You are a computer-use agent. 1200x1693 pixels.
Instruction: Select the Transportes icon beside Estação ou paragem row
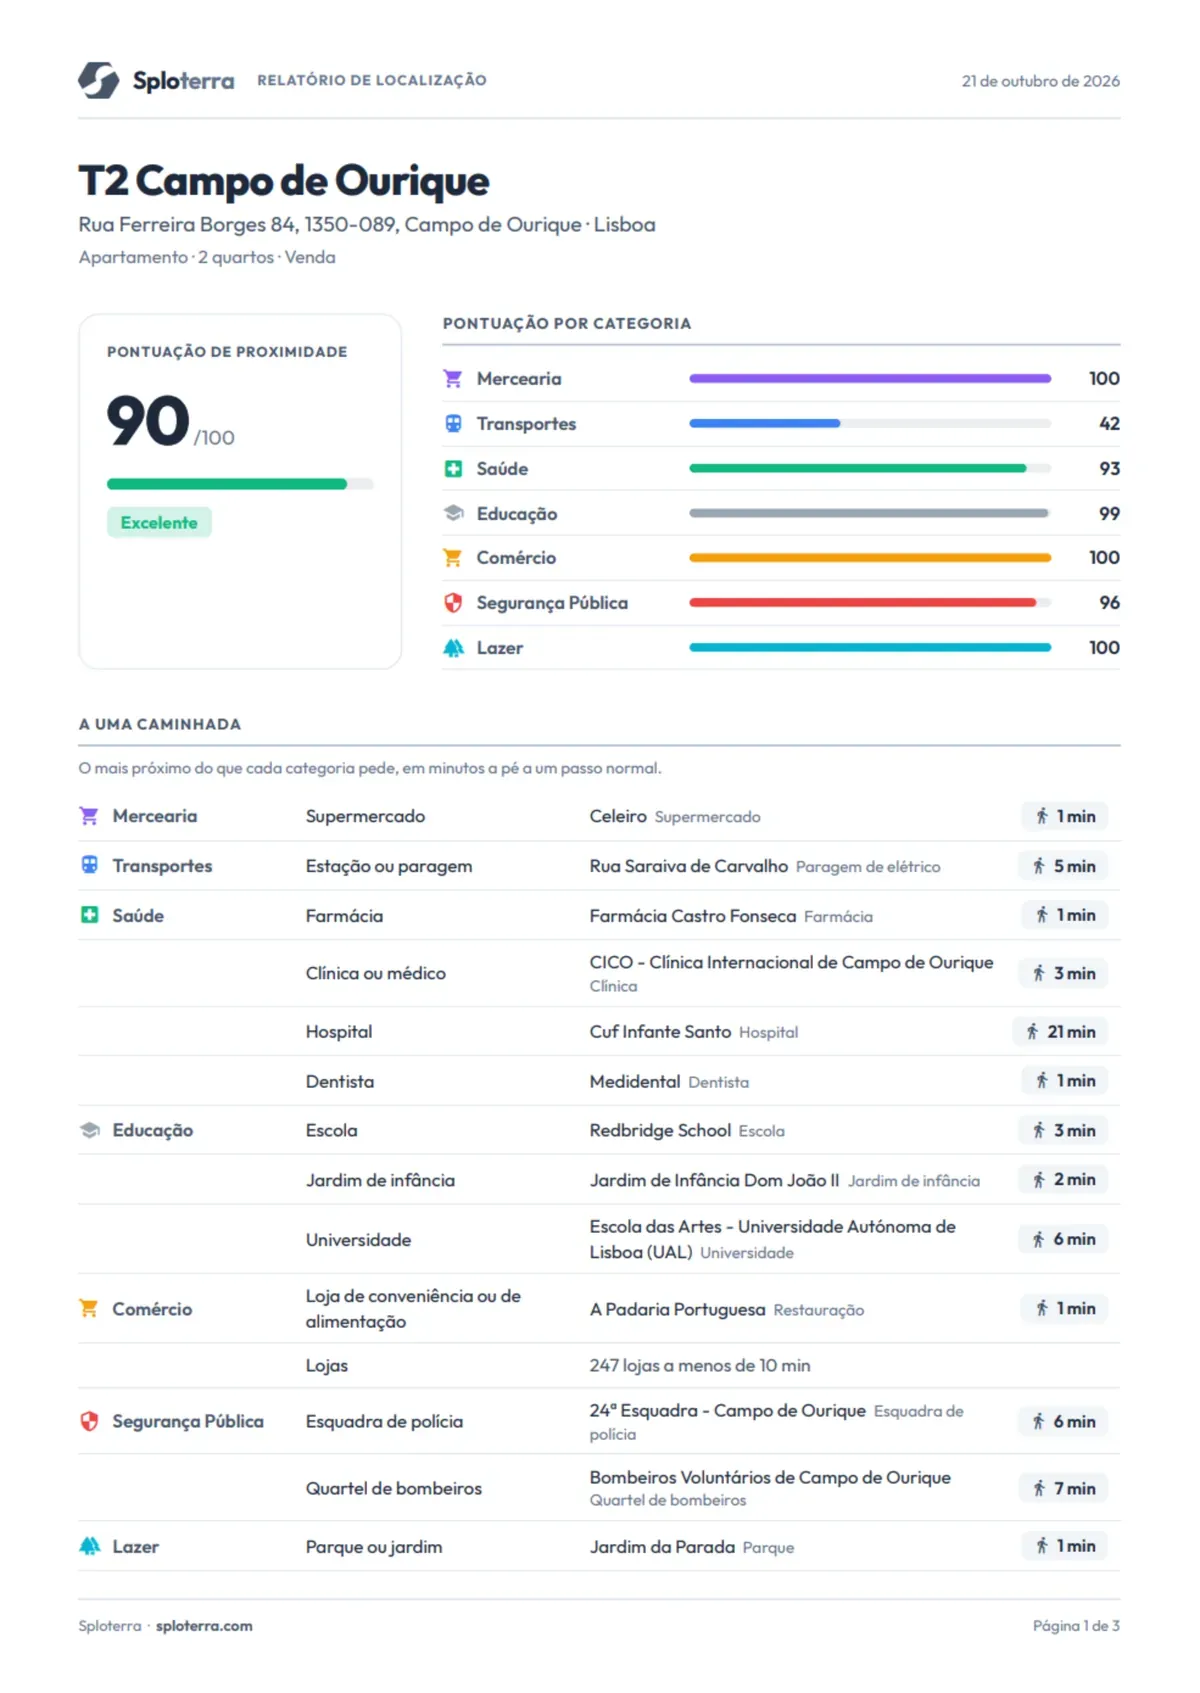89,865
